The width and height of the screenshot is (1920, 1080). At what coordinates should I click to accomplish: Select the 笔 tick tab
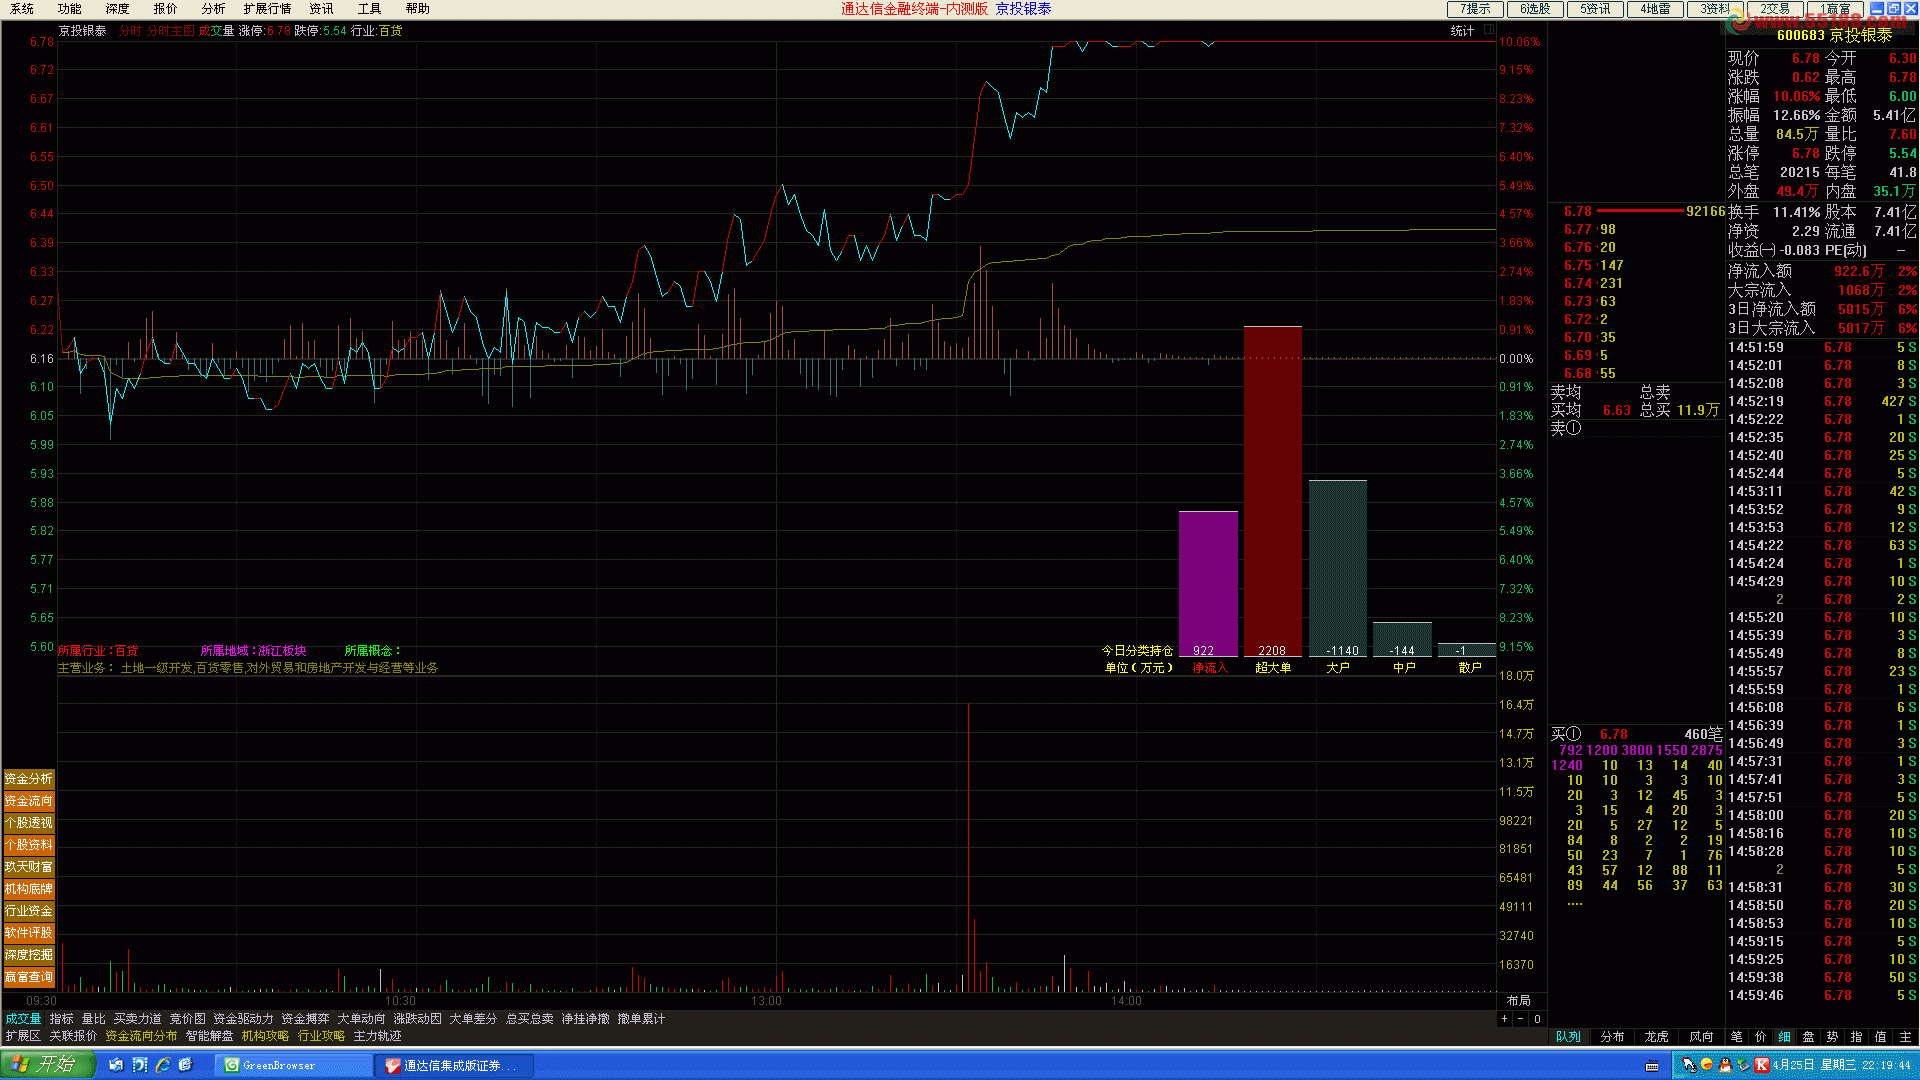point(1737,1037)
